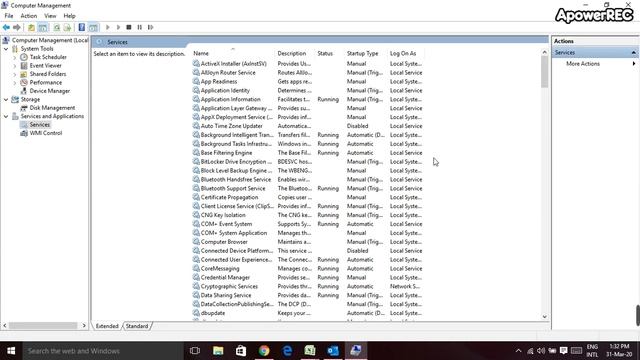Expand the Performance node
The width and height of the screenshot is (640, 360).
click(x=15, y=82)
